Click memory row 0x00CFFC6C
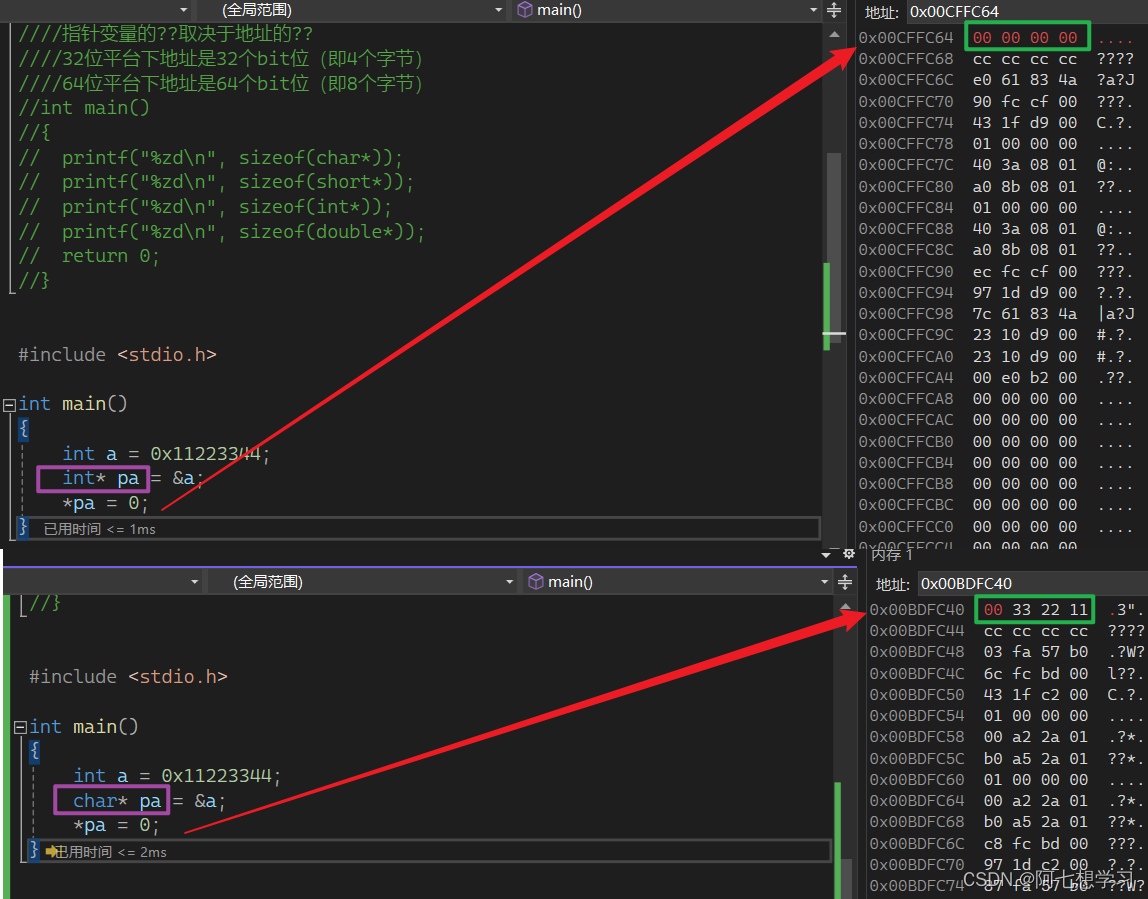 click(x=996, y=80)
